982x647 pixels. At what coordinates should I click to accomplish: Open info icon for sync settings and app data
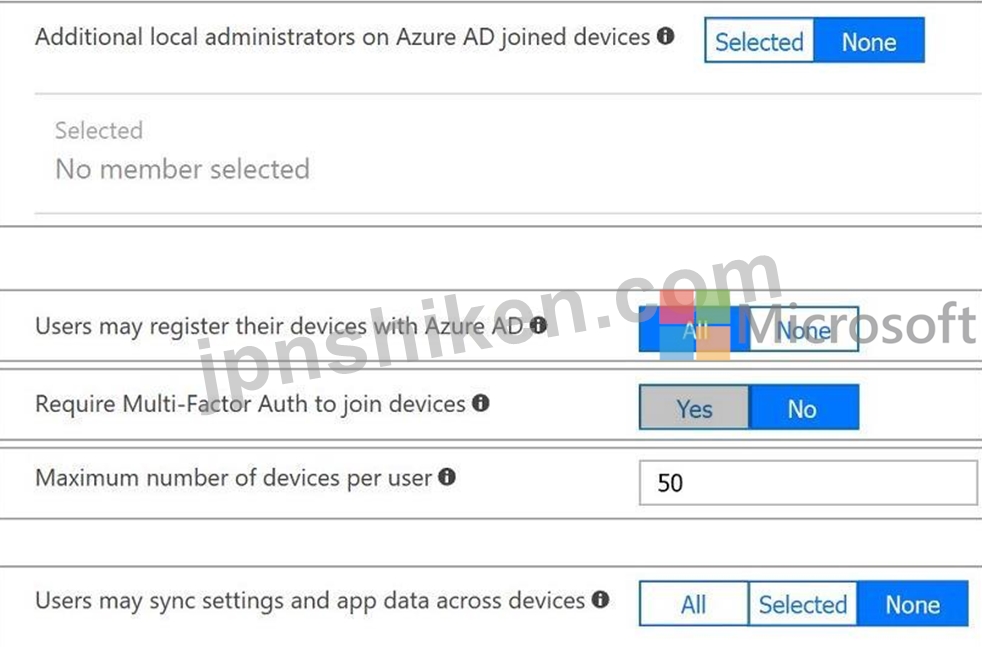(600, 599)
